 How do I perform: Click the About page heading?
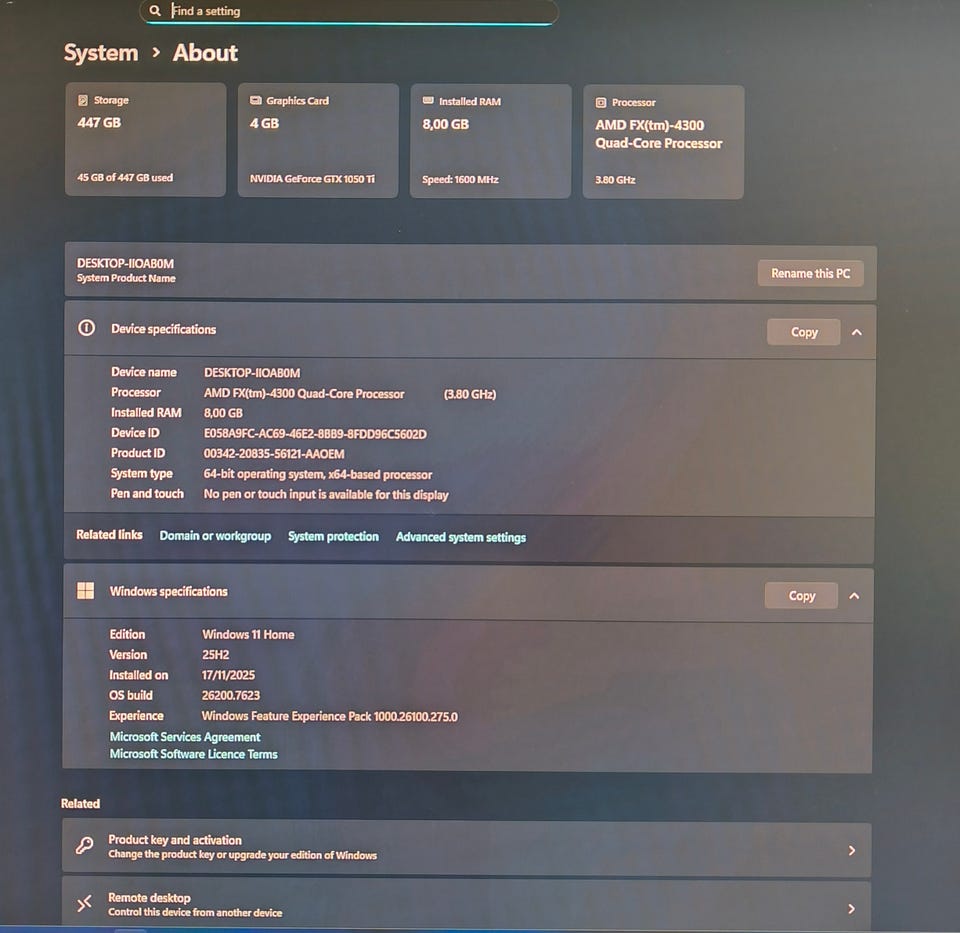(205, 53)
